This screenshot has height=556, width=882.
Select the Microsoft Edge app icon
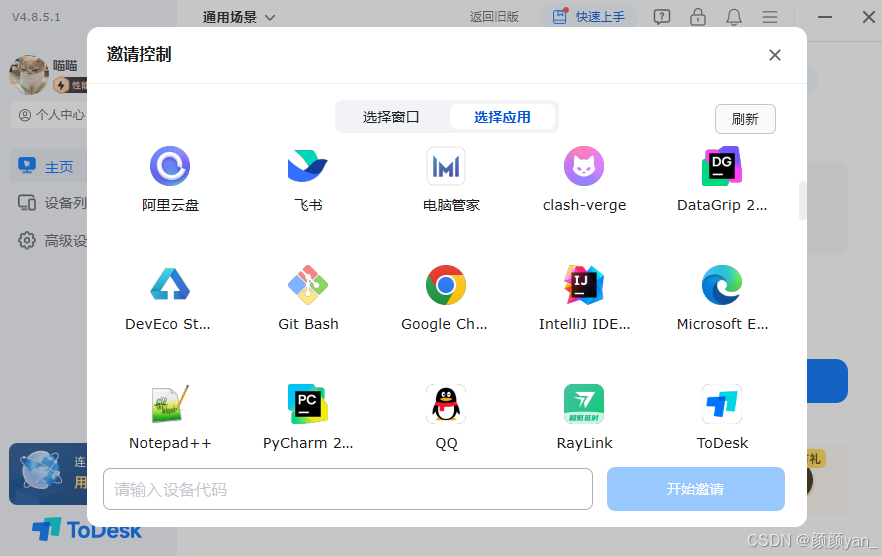coord(722,285)
